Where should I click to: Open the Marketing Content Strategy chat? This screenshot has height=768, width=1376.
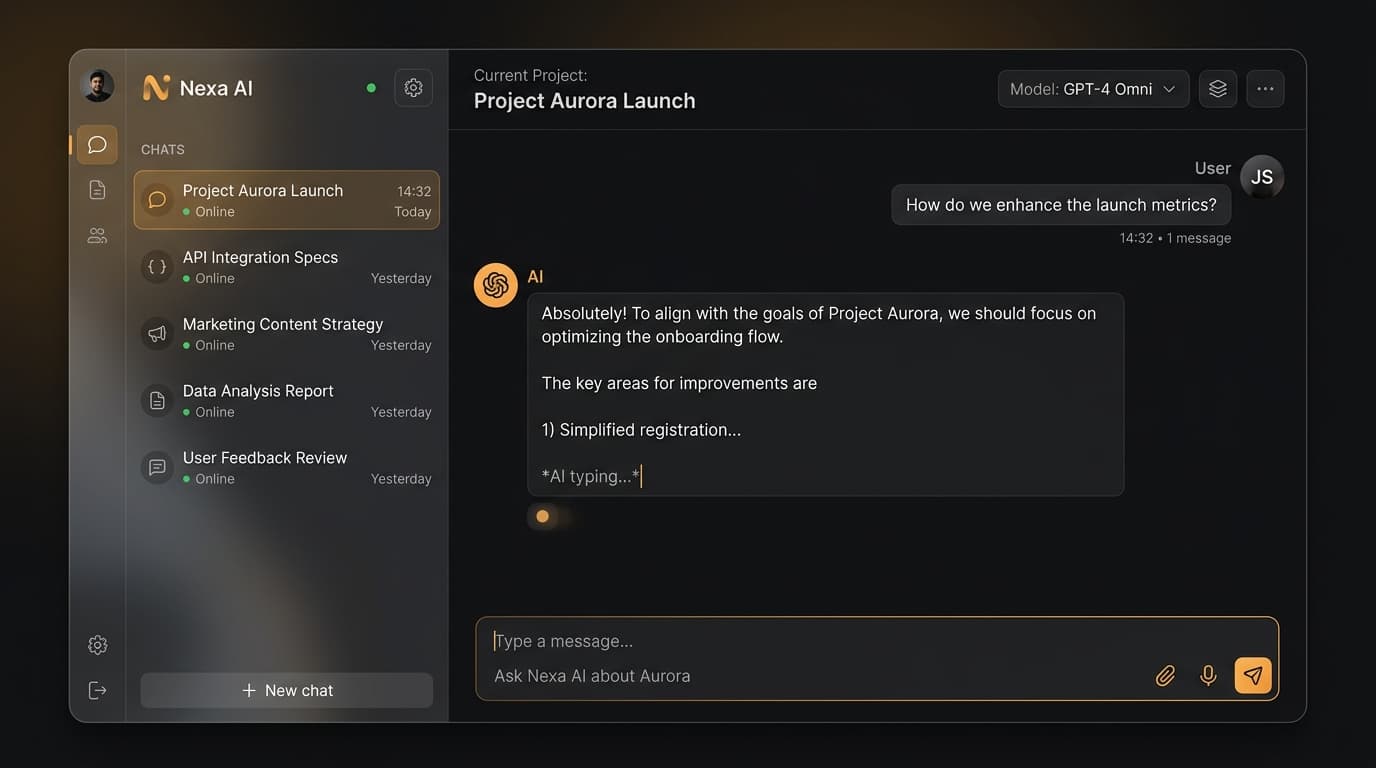tap(286, 334)
